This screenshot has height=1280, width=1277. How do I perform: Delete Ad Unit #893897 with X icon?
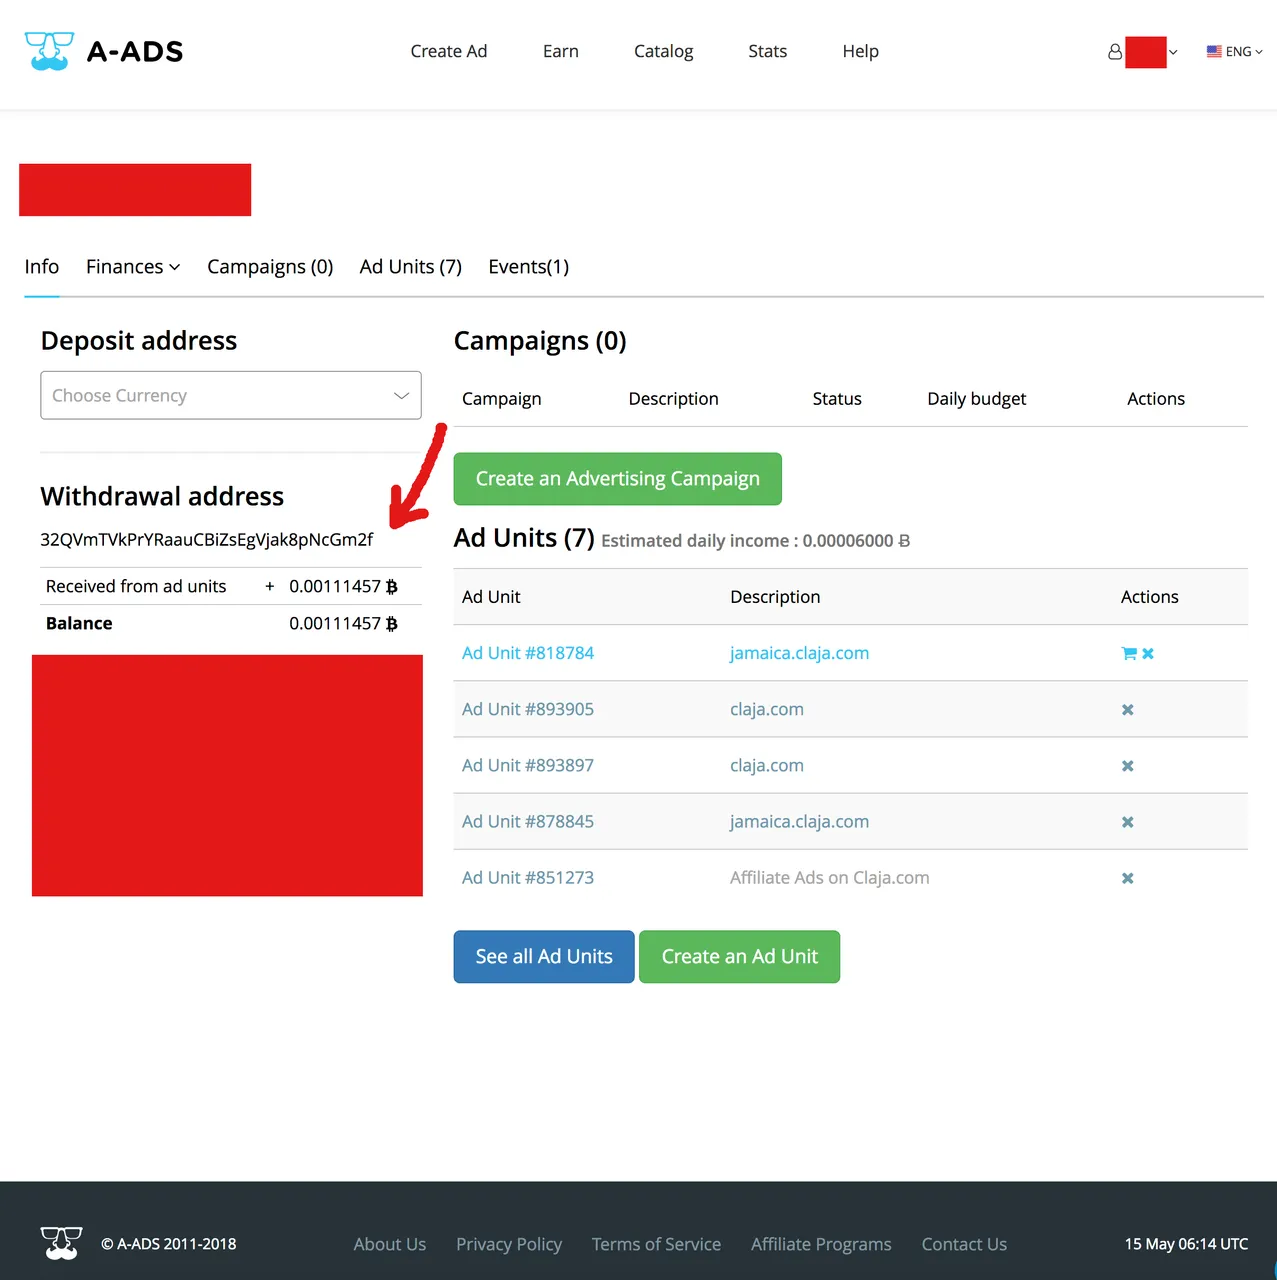pos(1127,766)
